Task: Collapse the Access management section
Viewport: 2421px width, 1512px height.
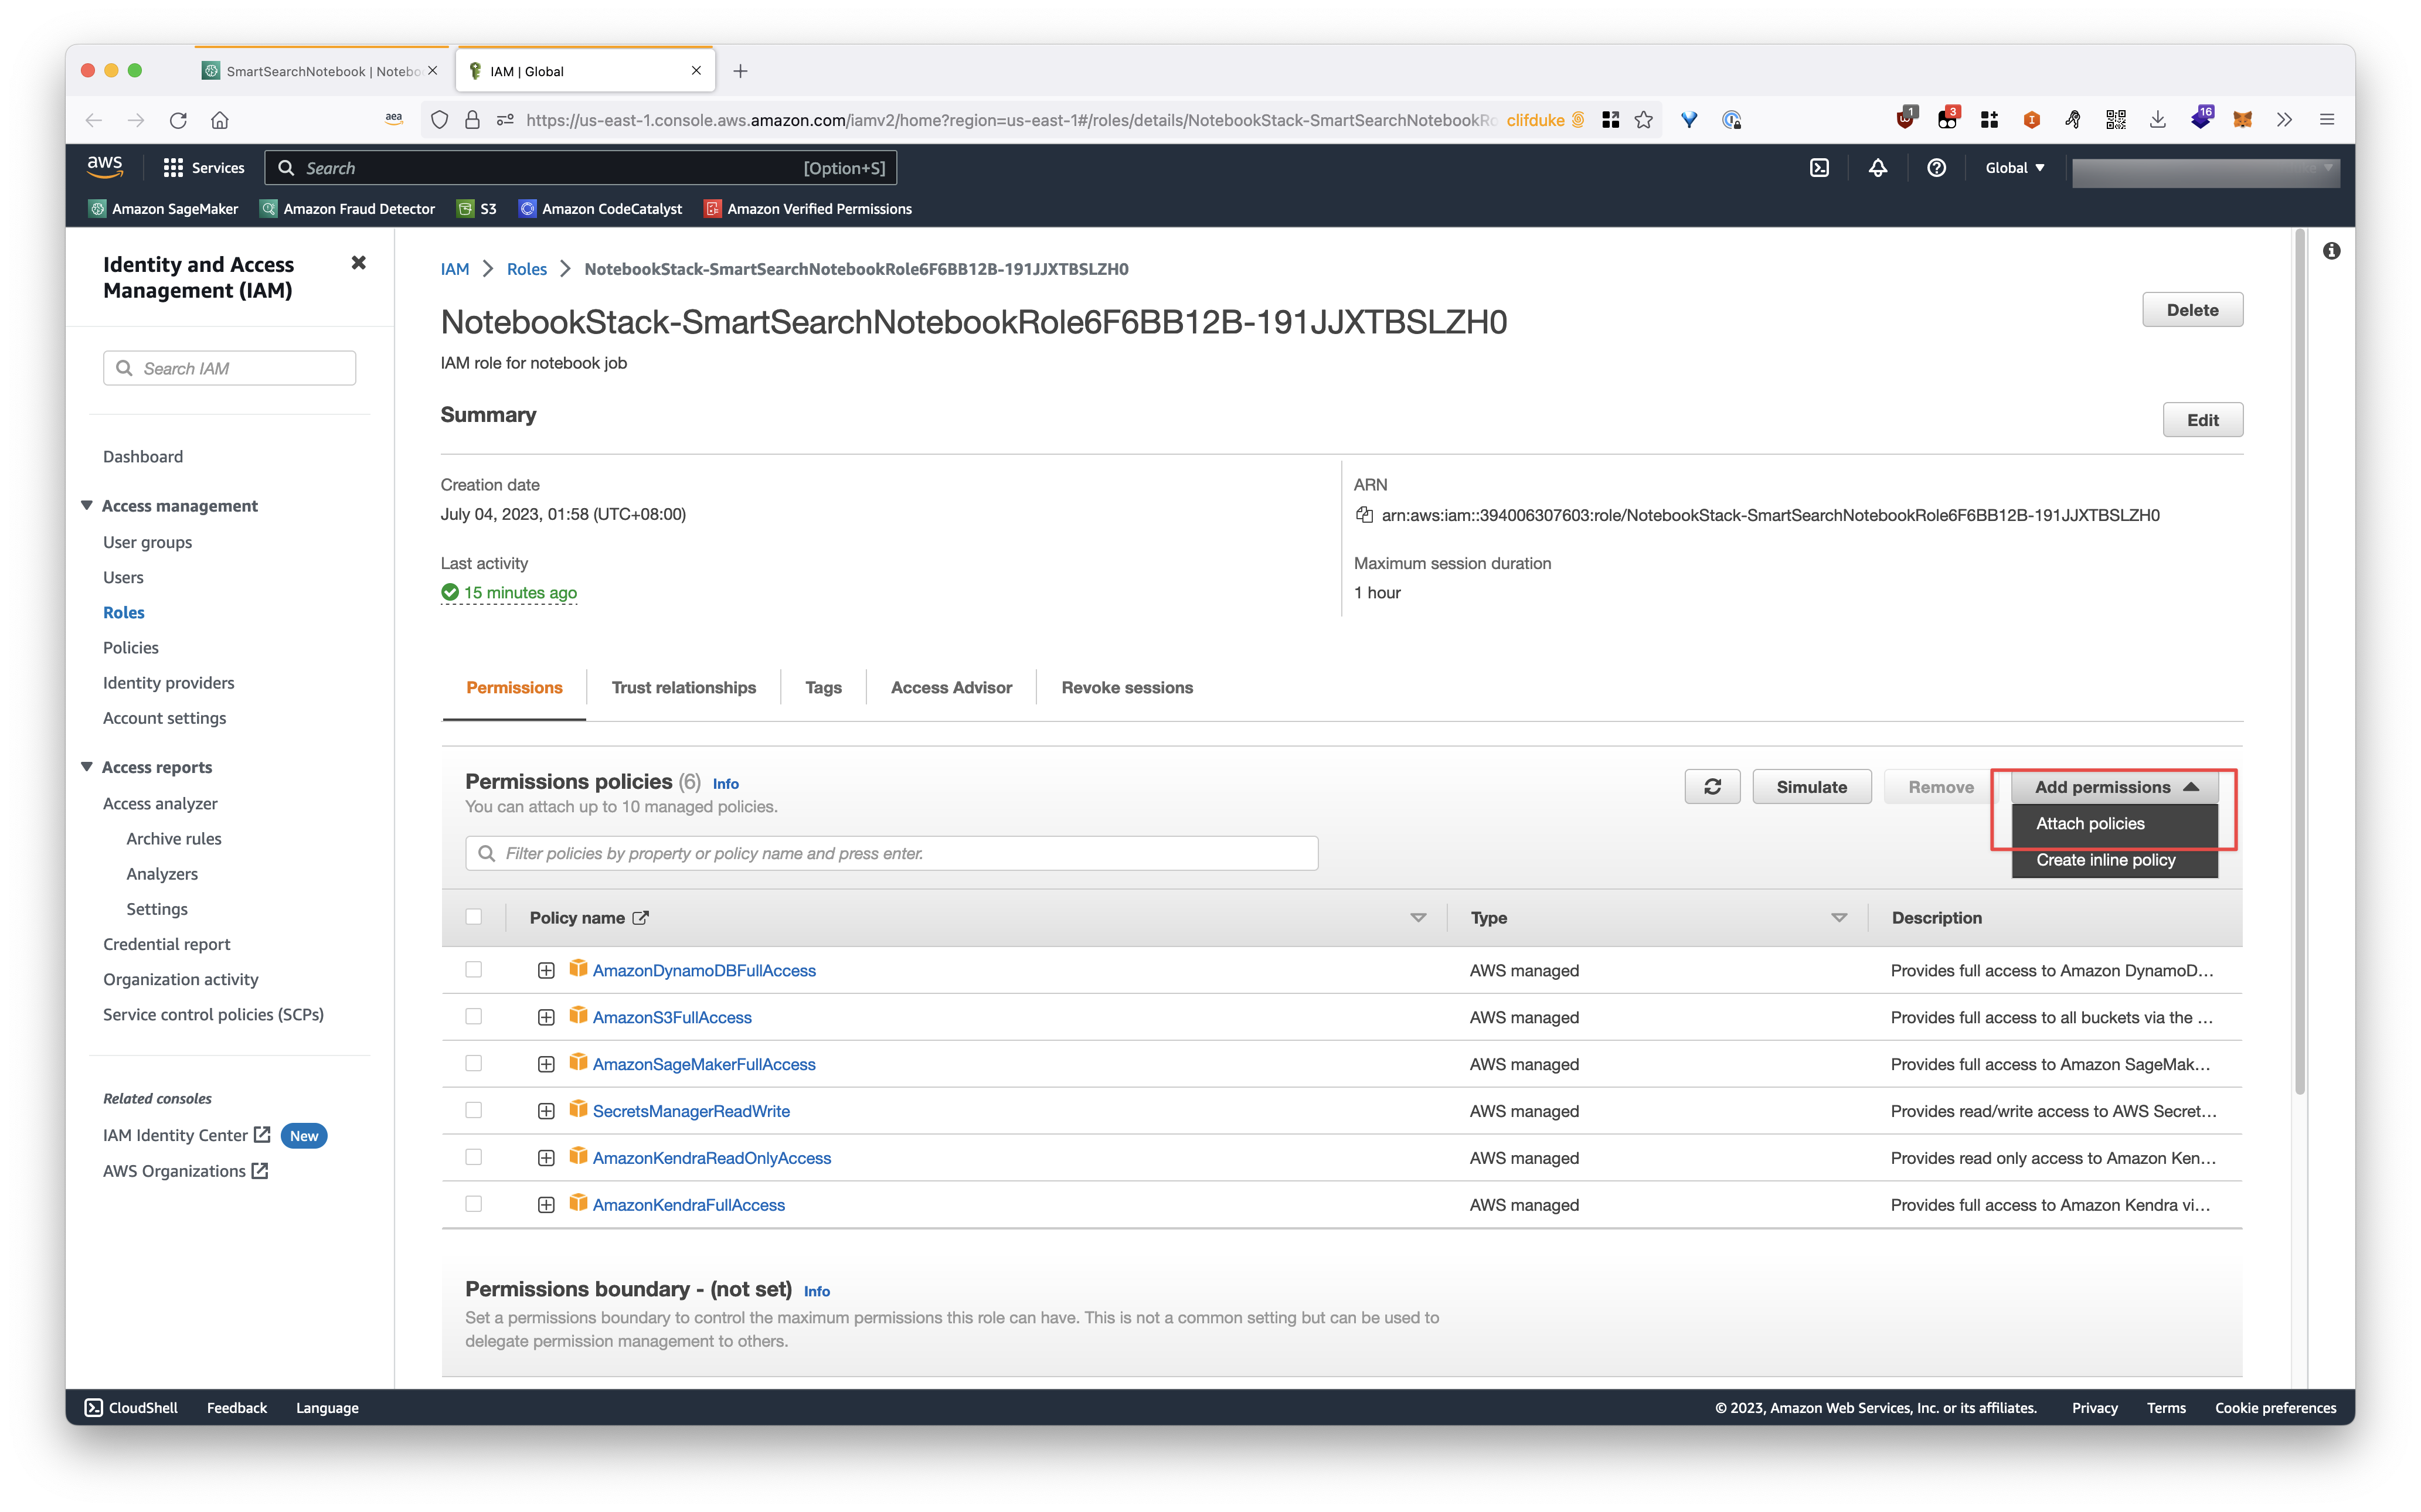Action: [x=87, y=506]
